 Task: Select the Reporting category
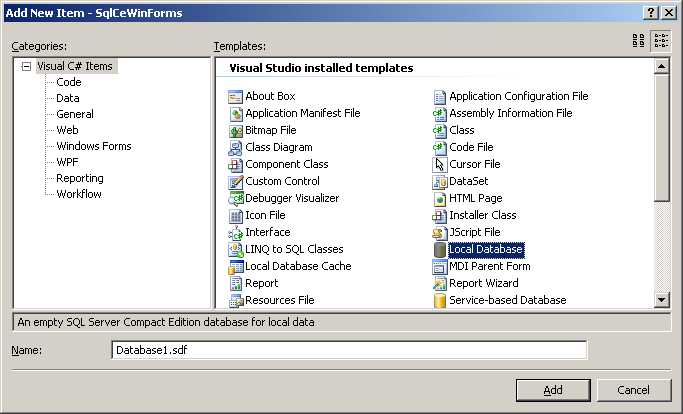coord(80,178)
